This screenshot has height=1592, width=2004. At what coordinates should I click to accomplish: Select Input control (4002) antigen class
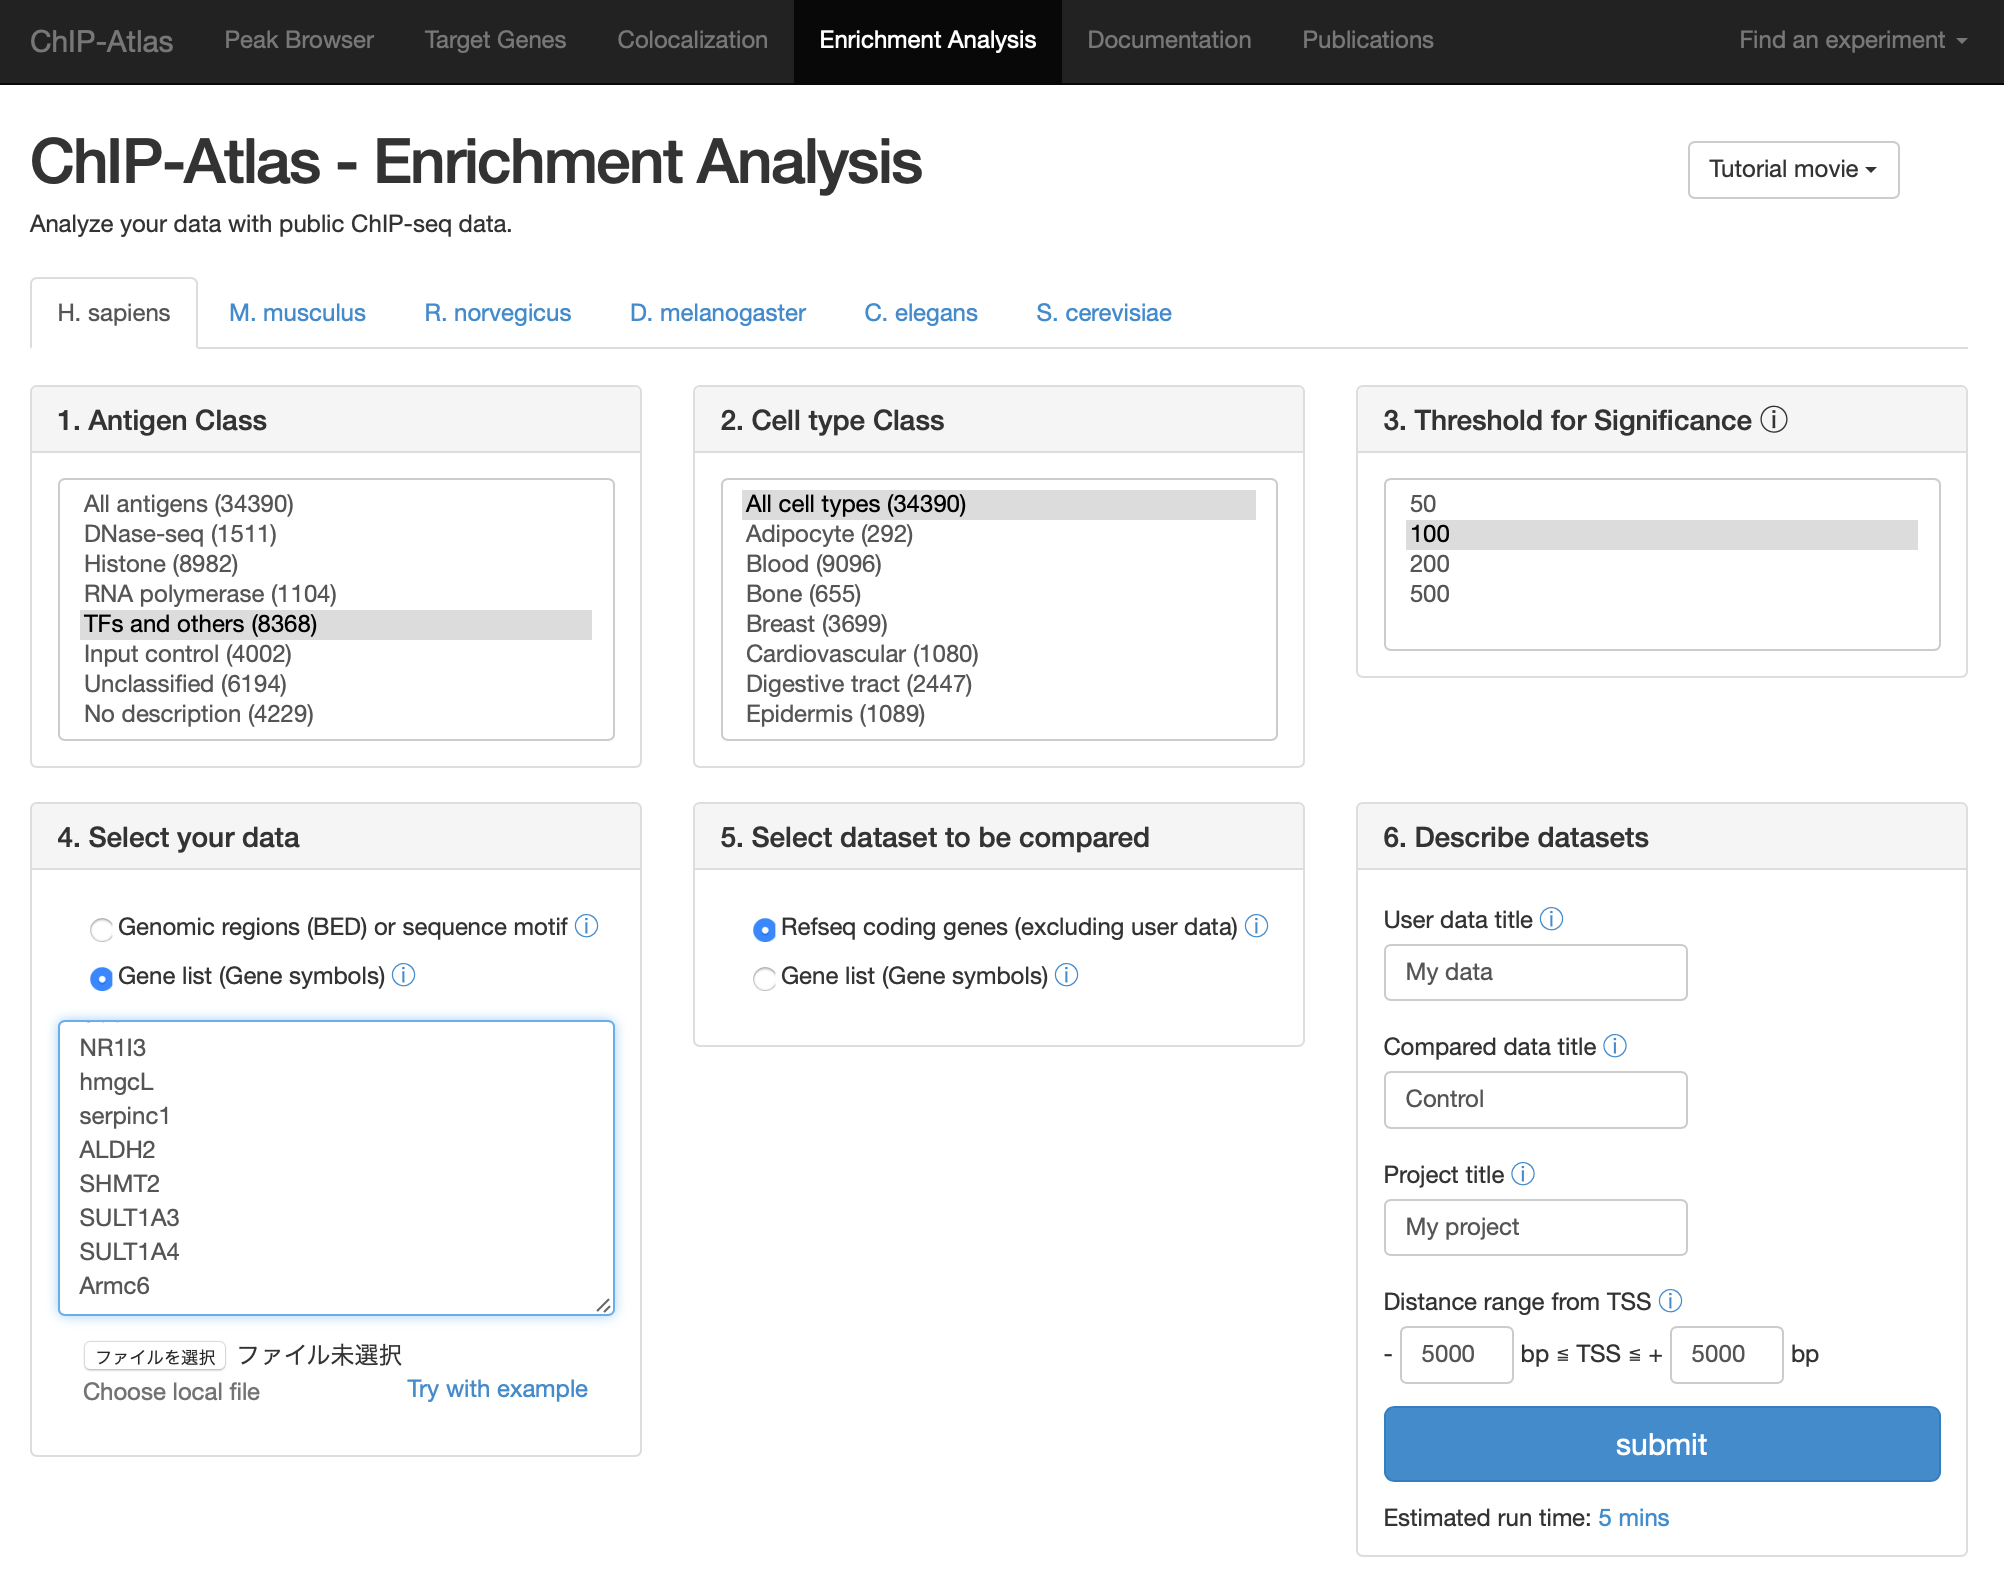[336, 654]
